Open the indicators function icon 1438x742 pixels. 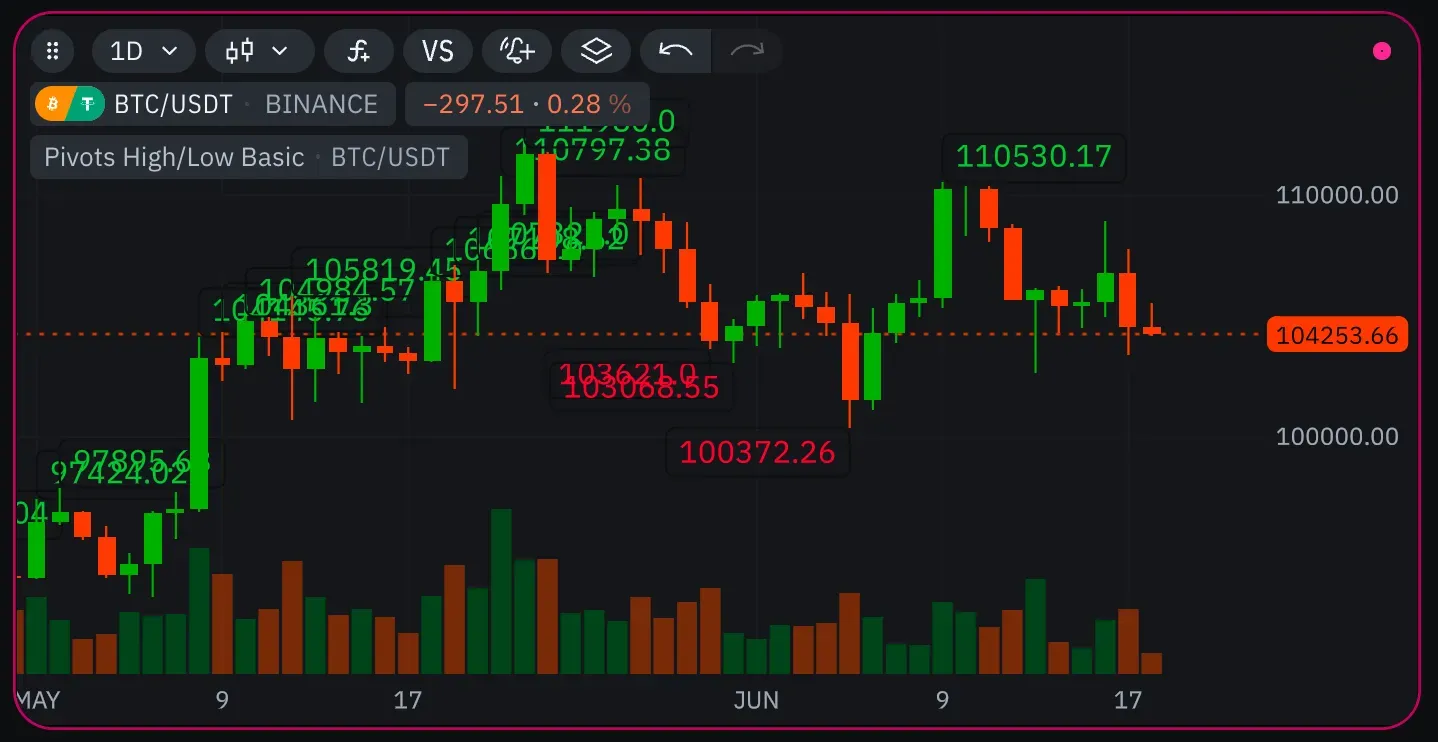359,50
